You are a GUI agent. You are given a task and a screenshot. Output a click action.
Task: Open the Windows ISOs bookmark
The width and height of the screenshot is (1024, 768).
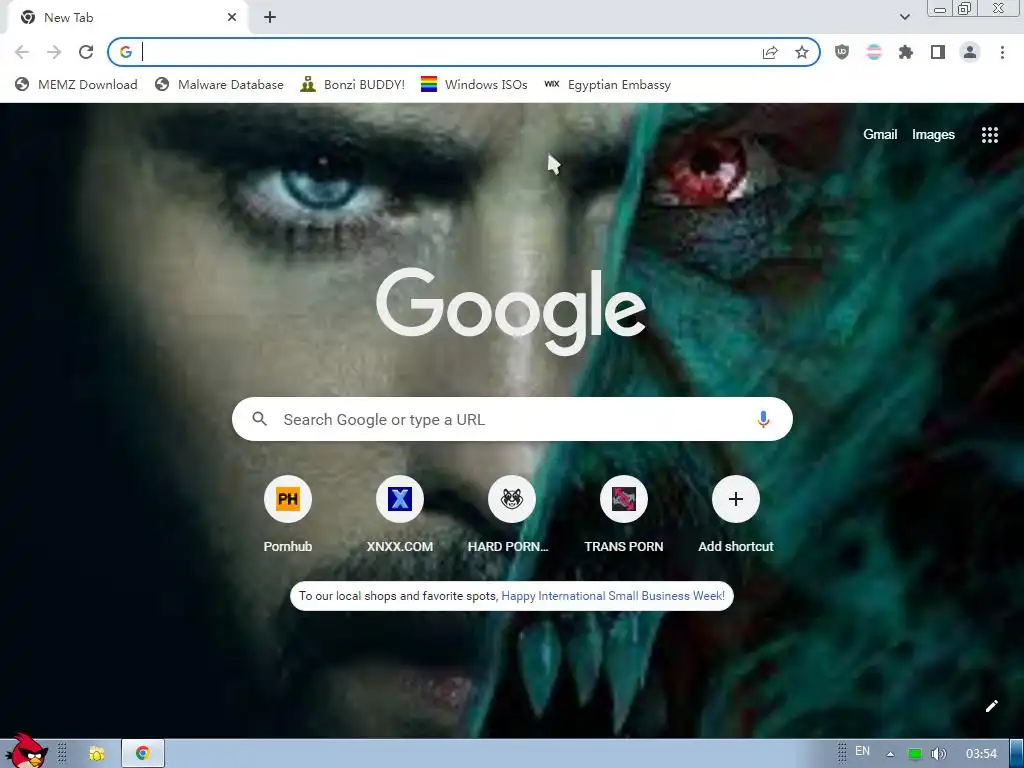(x=474, y=84)
